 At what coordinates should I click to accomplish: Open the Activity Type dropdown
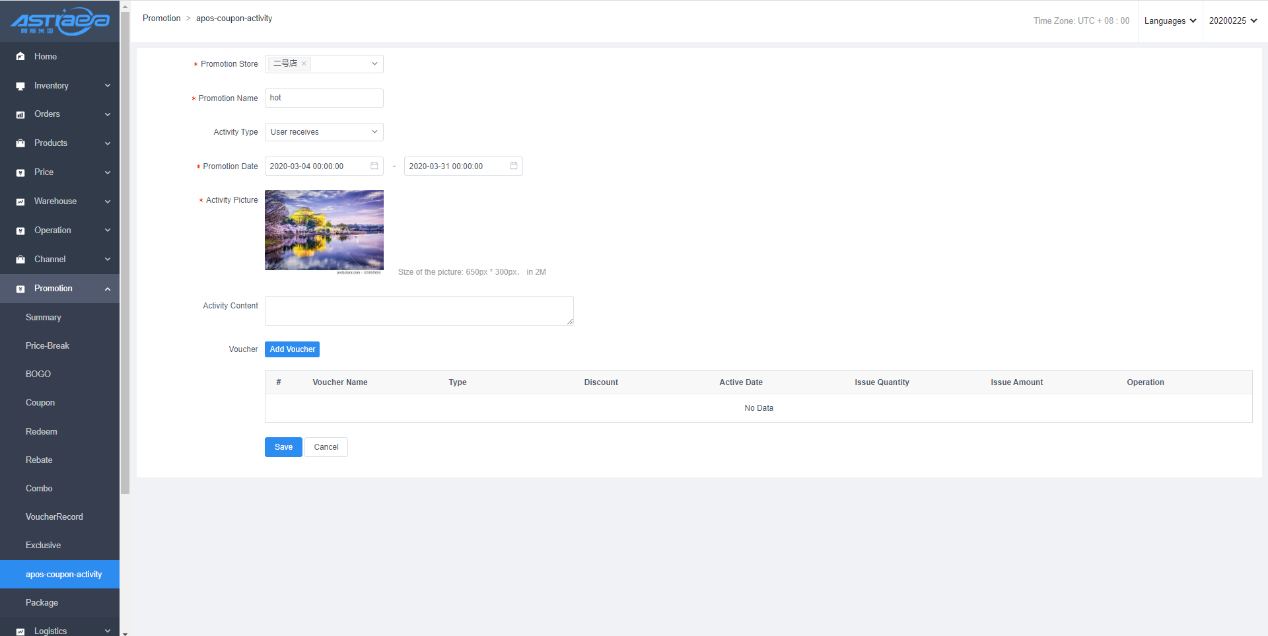point(324,132)
